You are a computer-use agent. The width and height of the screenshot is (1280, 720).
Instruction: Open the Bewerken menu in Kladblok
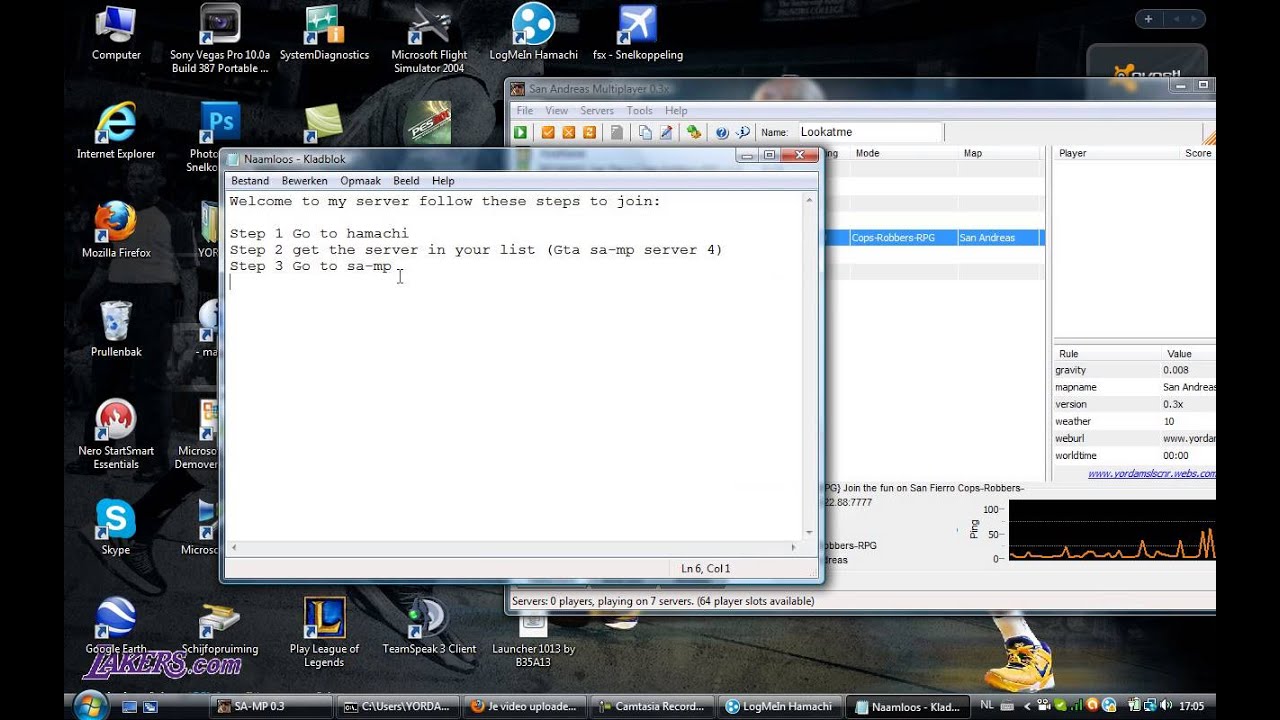(304, 181)
